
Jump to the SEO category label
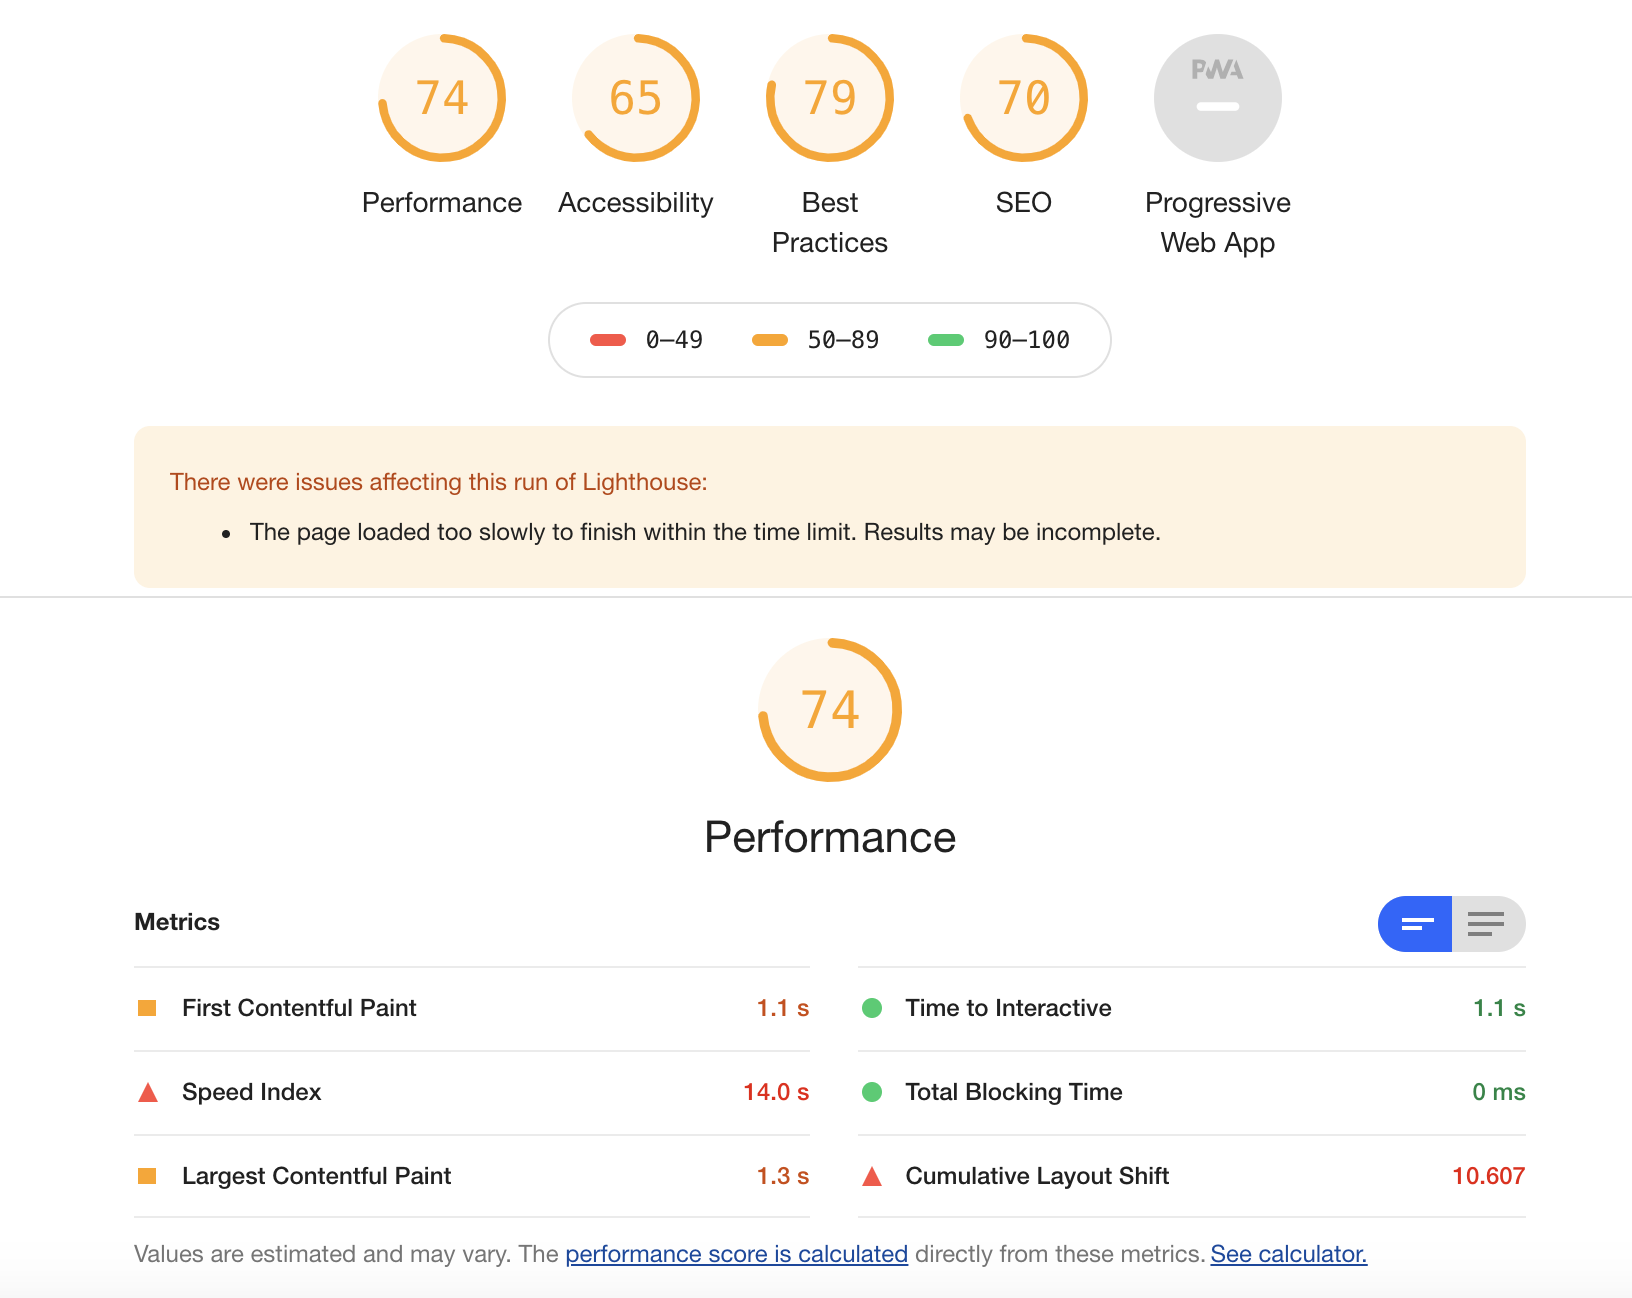coord(1024,203)
